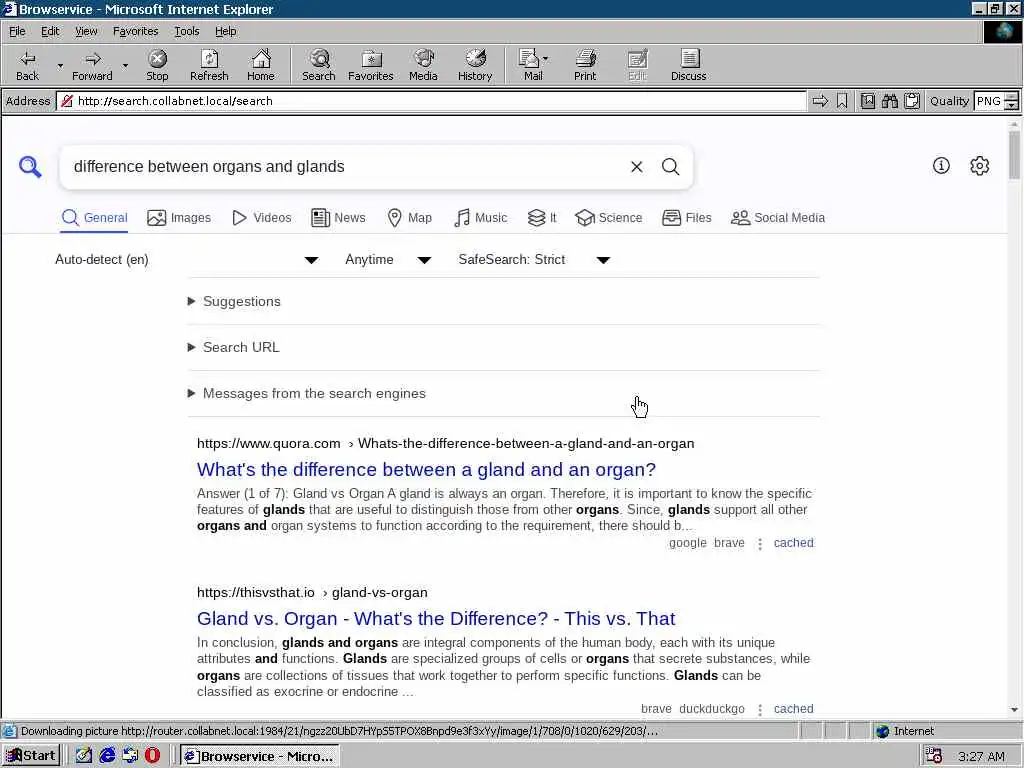Switch to the Science tab
Image resolution: width=1024 pixels, height=768 pixels.
tap(609, 218)
